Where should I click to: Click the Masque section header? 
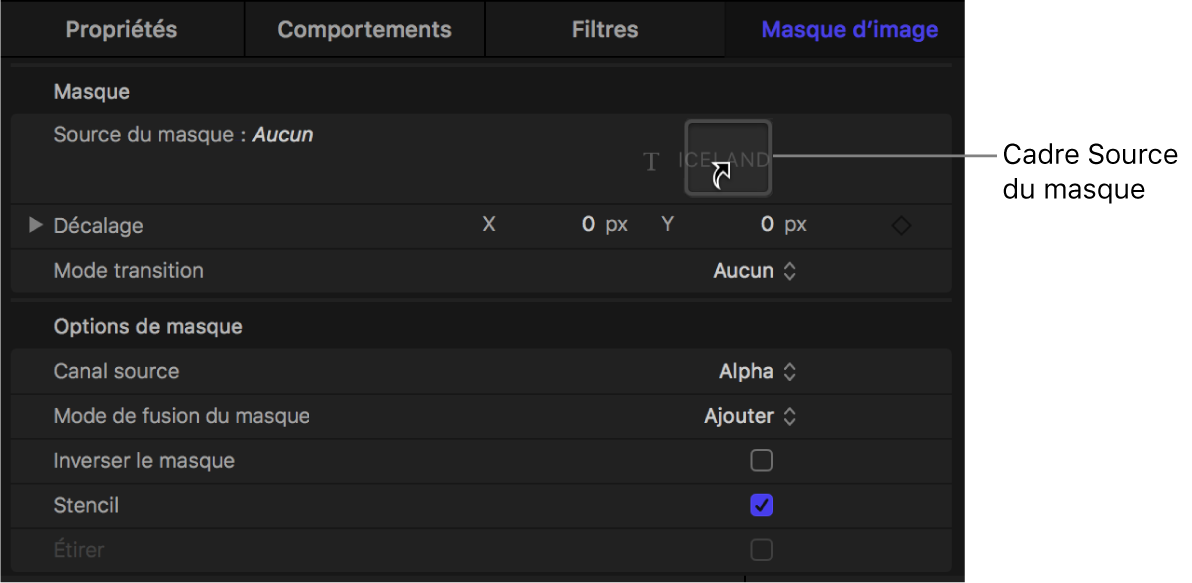point(92,92)
